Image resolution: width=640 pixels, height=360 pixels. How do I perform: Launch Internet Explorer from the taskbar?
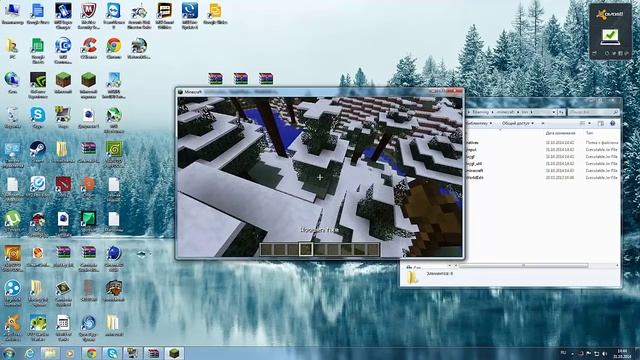(x=29, y=353)
